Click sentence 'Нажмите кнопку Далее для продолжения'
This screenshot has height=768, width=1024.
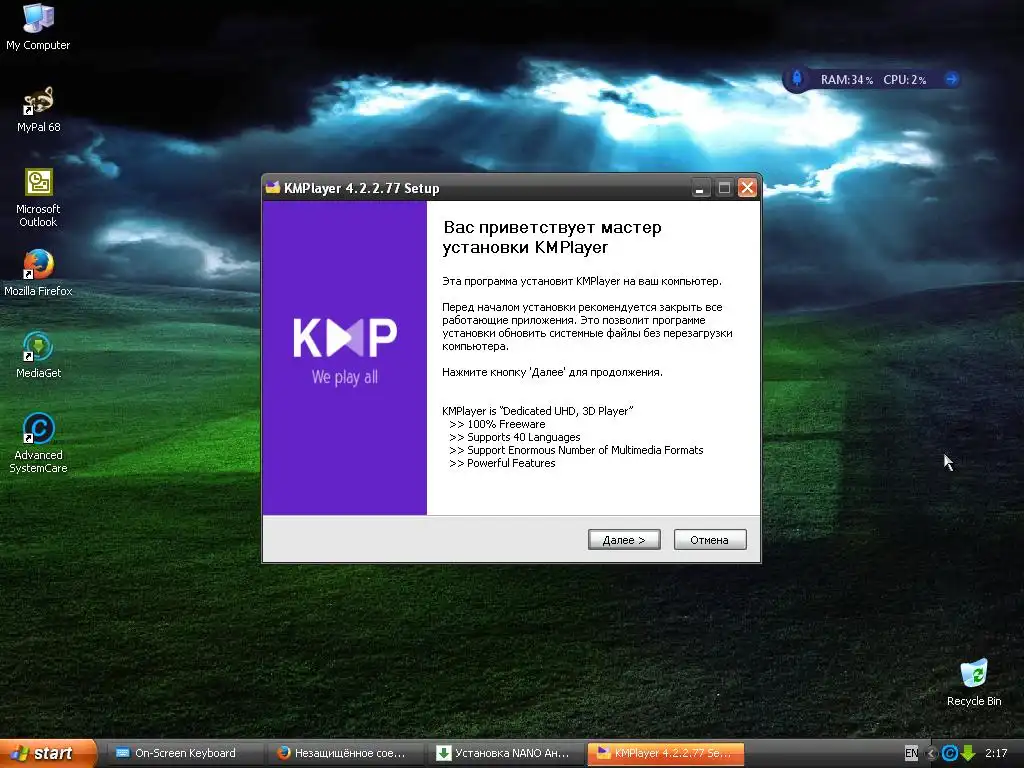(x=552, y=372)
